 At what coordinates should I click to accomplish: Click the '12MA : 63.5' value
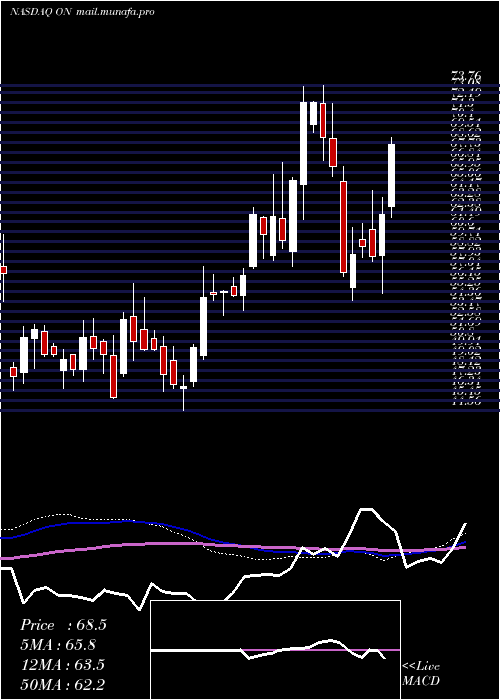pos(62,665)
